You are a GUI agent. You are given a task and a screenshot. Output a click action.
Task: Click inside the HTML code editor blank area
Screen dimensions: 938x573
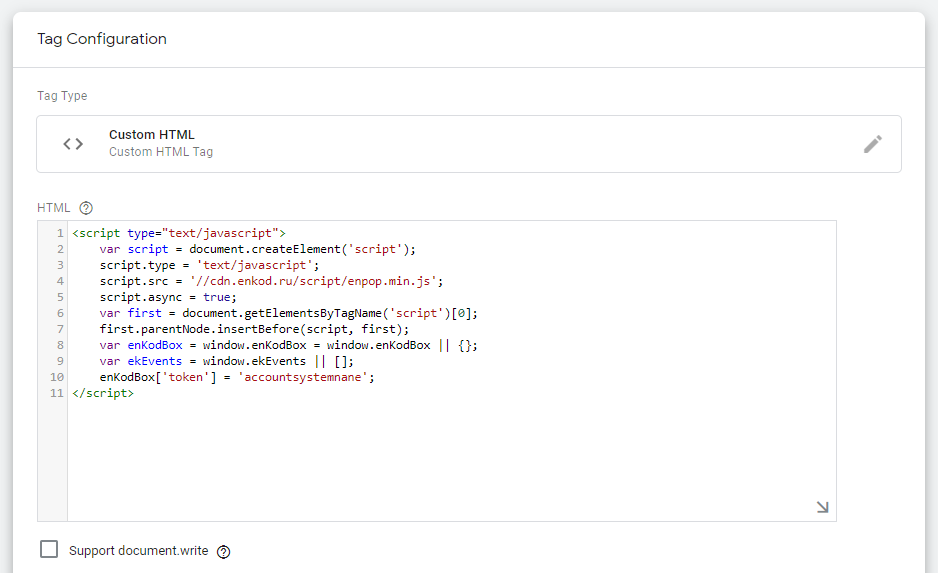click(452, 458)
